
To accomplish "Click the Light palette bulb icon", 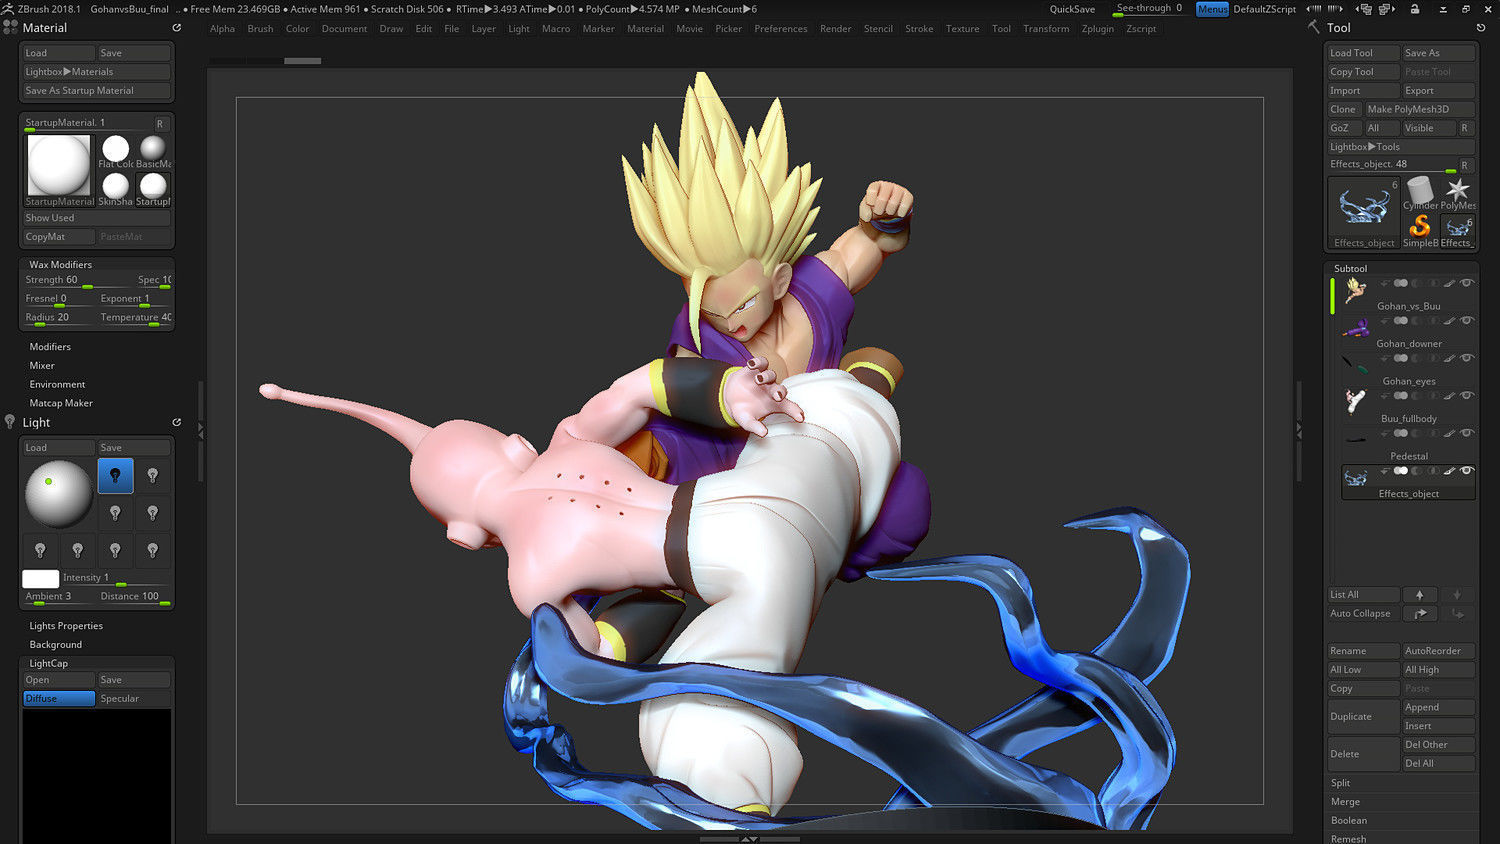I will [10, 422].
